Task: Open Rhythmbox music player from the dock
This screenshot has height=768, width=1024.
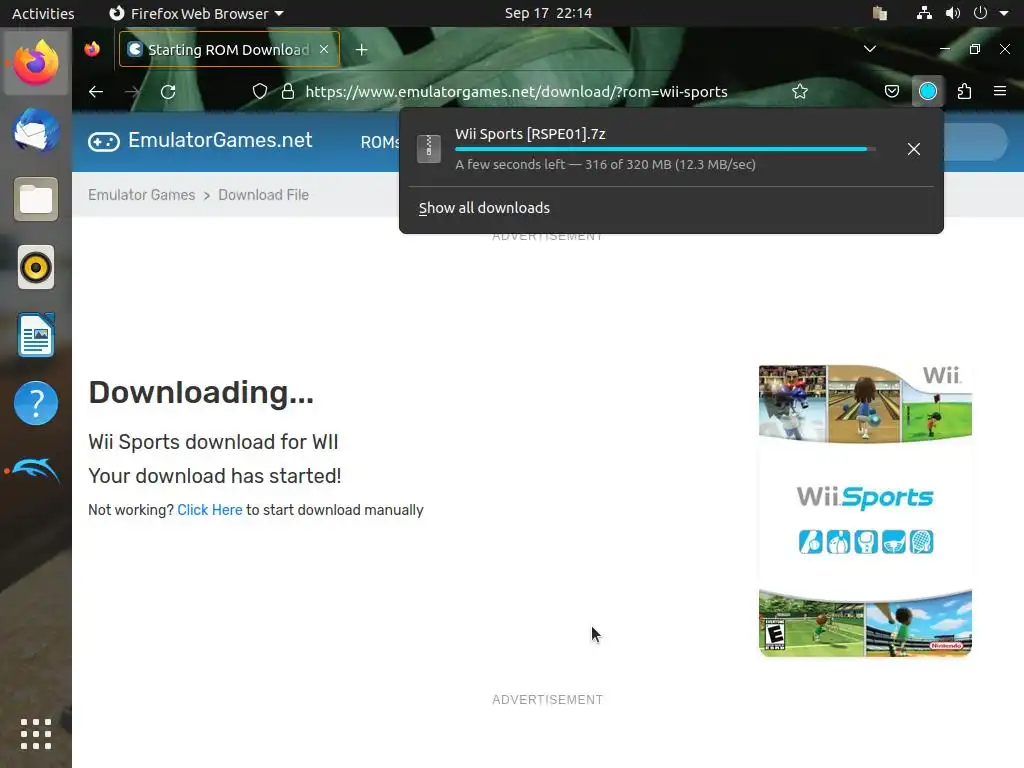Action: (x=36, y=267)
